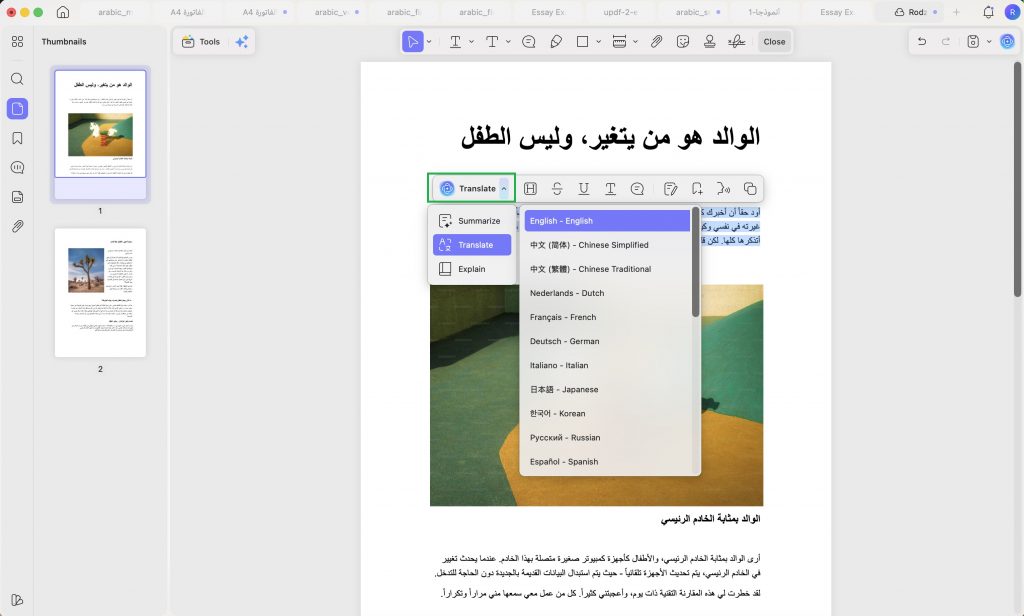The image size is (1024, 616).
Task: Open page 2 thumbnail
Action: (100, 293)
